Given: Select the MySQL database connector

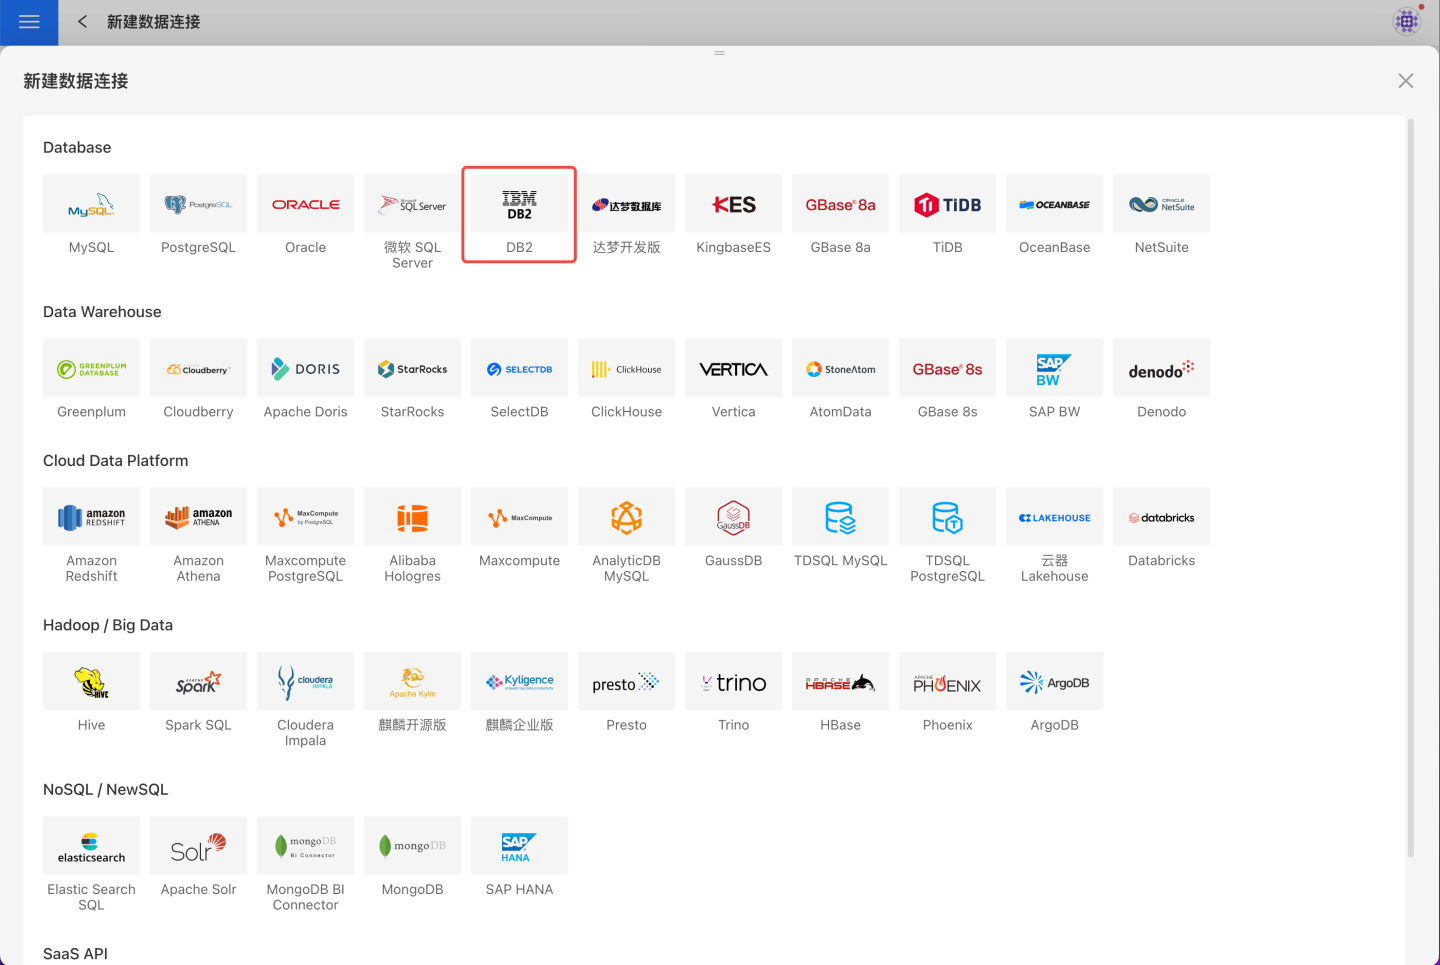Looking at the screenshot, I should tap(91, 205).
